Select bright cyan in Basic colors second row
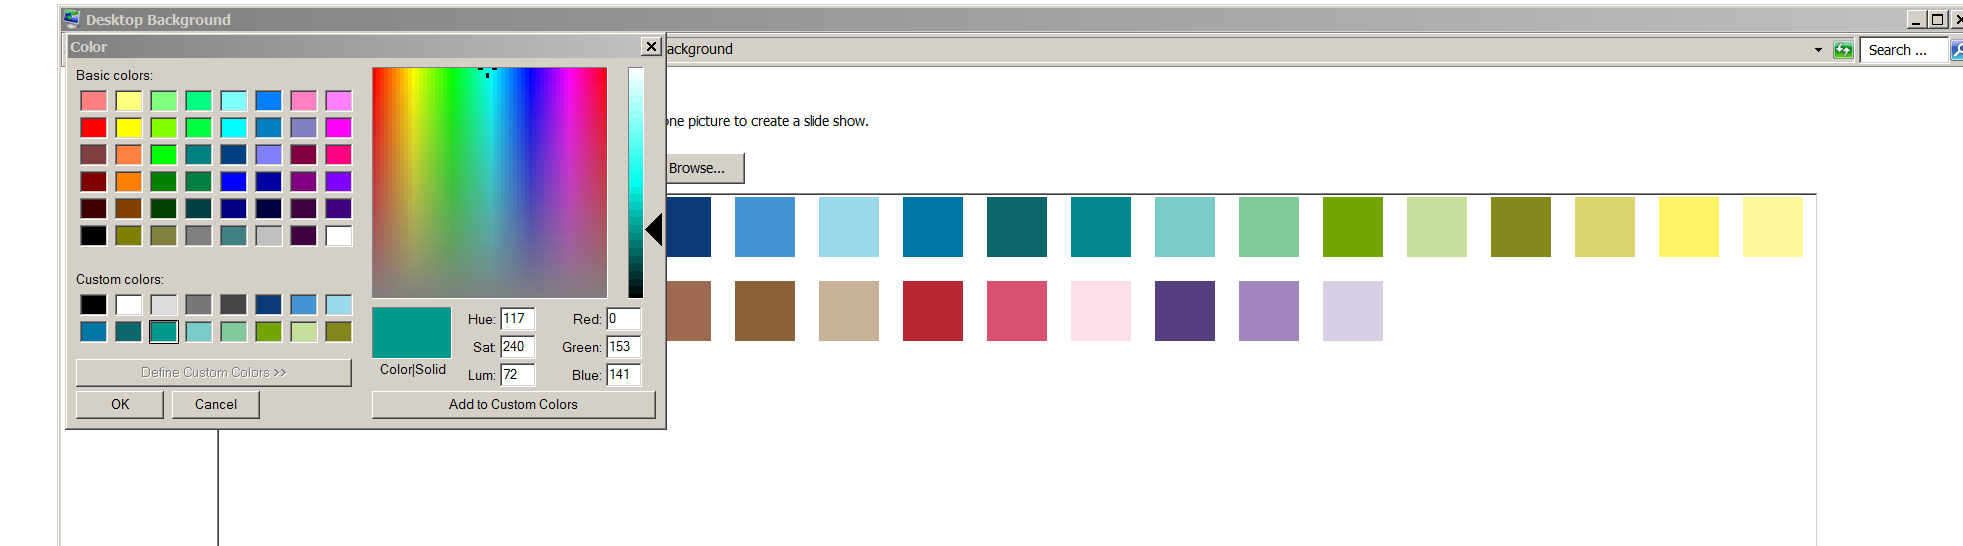The width and height of the screenshot is (1963, 546). point(233,127)
